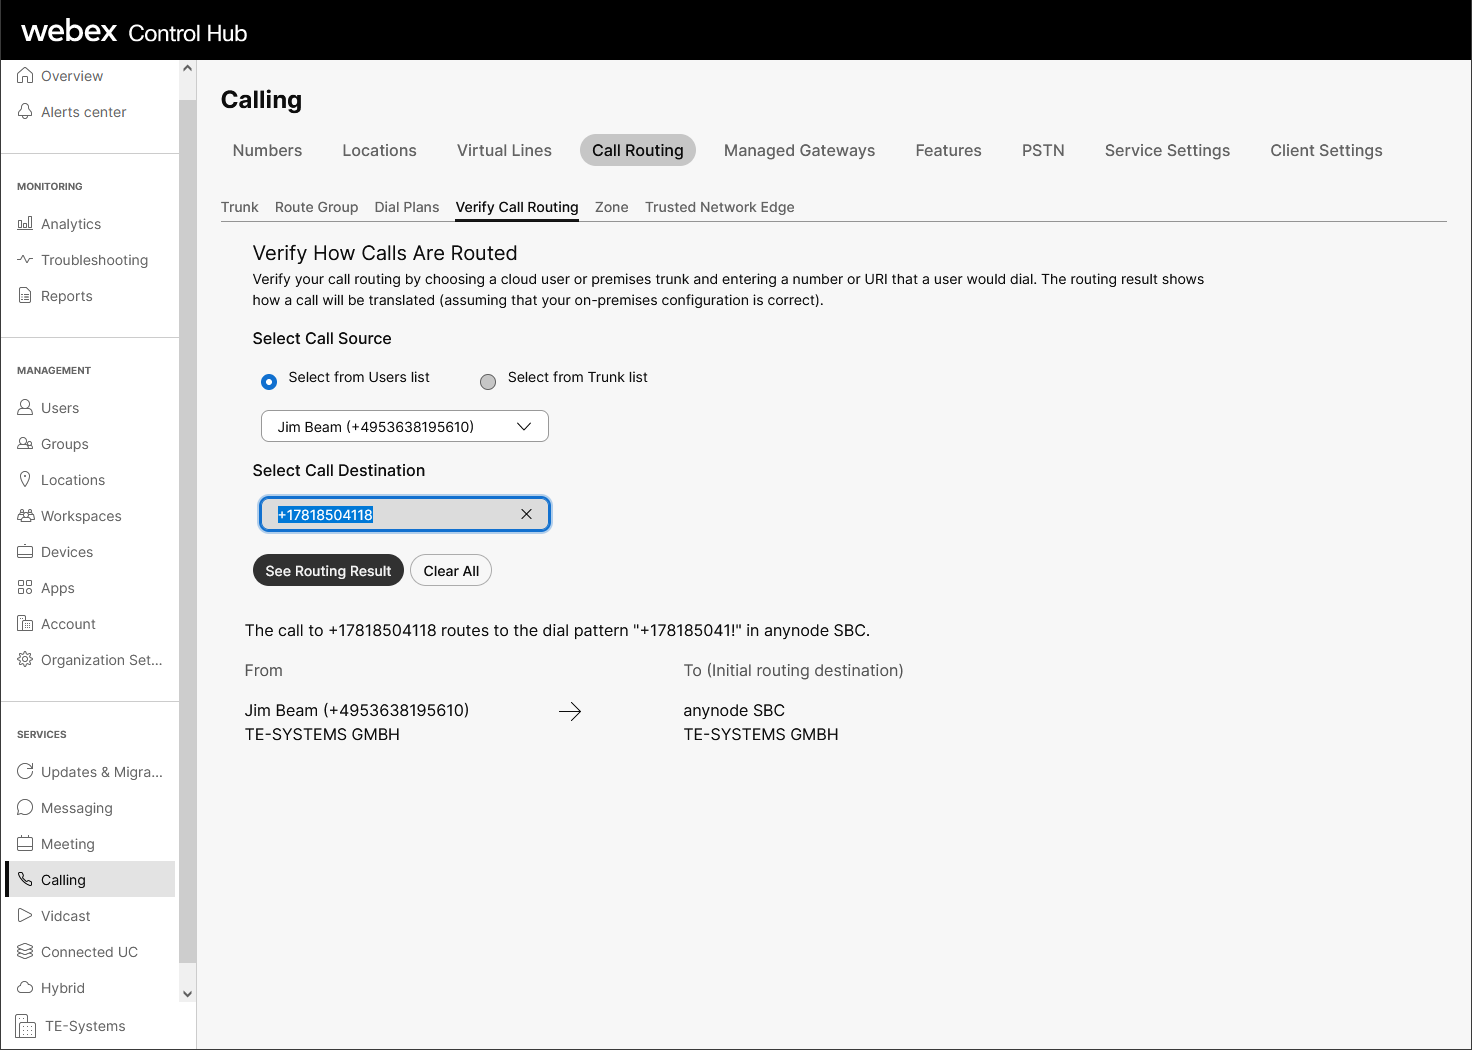
Task: Click the 'To (Initial routing destination)' label
Action: point(793,670)
